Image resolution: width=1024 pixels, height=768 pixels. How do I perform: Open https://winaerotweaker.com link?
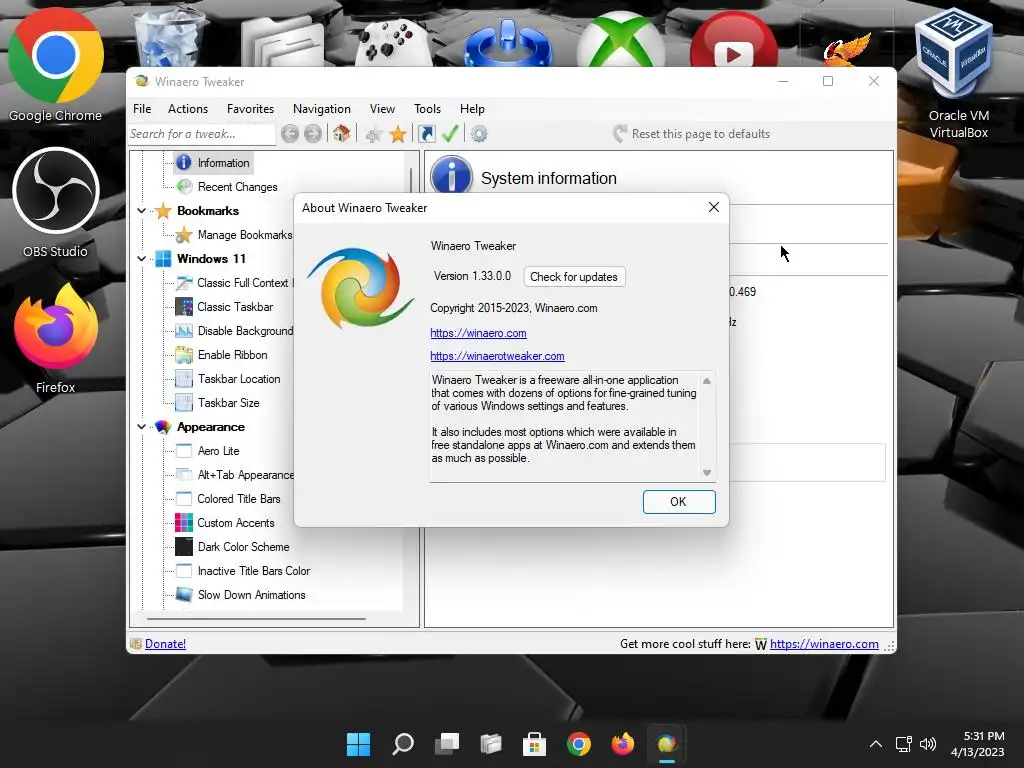497,356
